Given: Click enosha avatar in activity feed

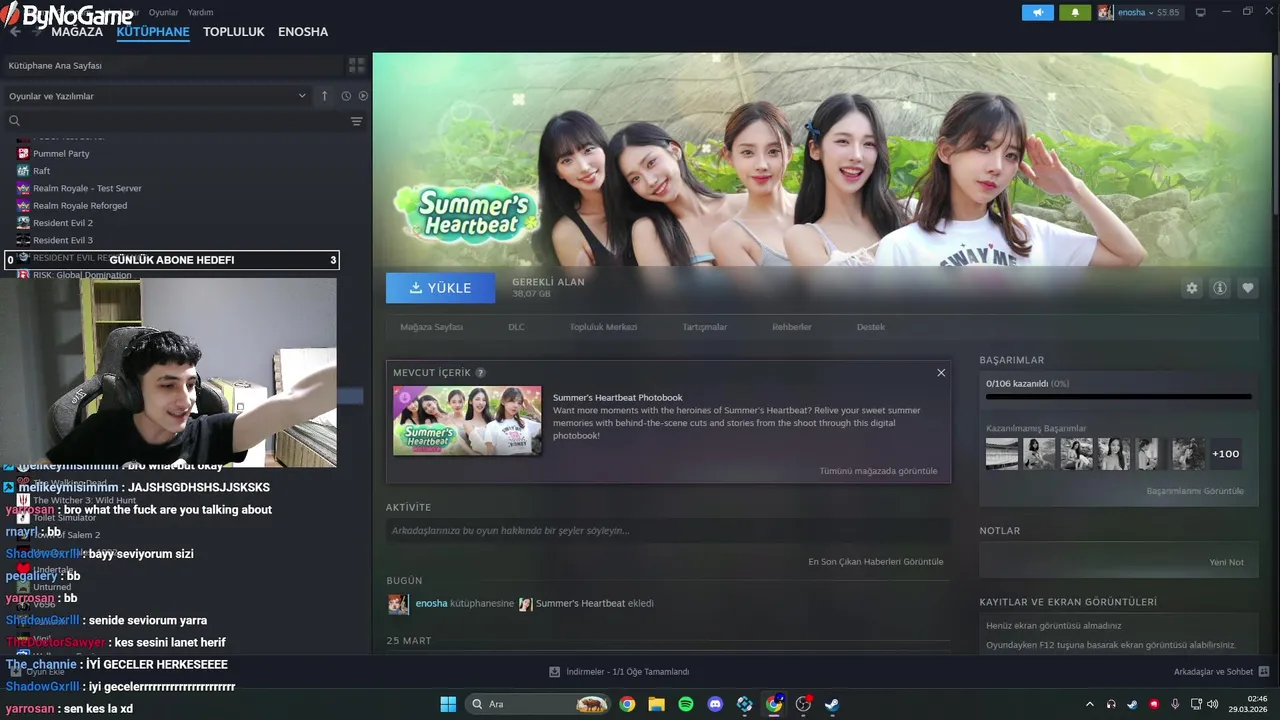Looking at the screenshot, I should coord(398,604).
